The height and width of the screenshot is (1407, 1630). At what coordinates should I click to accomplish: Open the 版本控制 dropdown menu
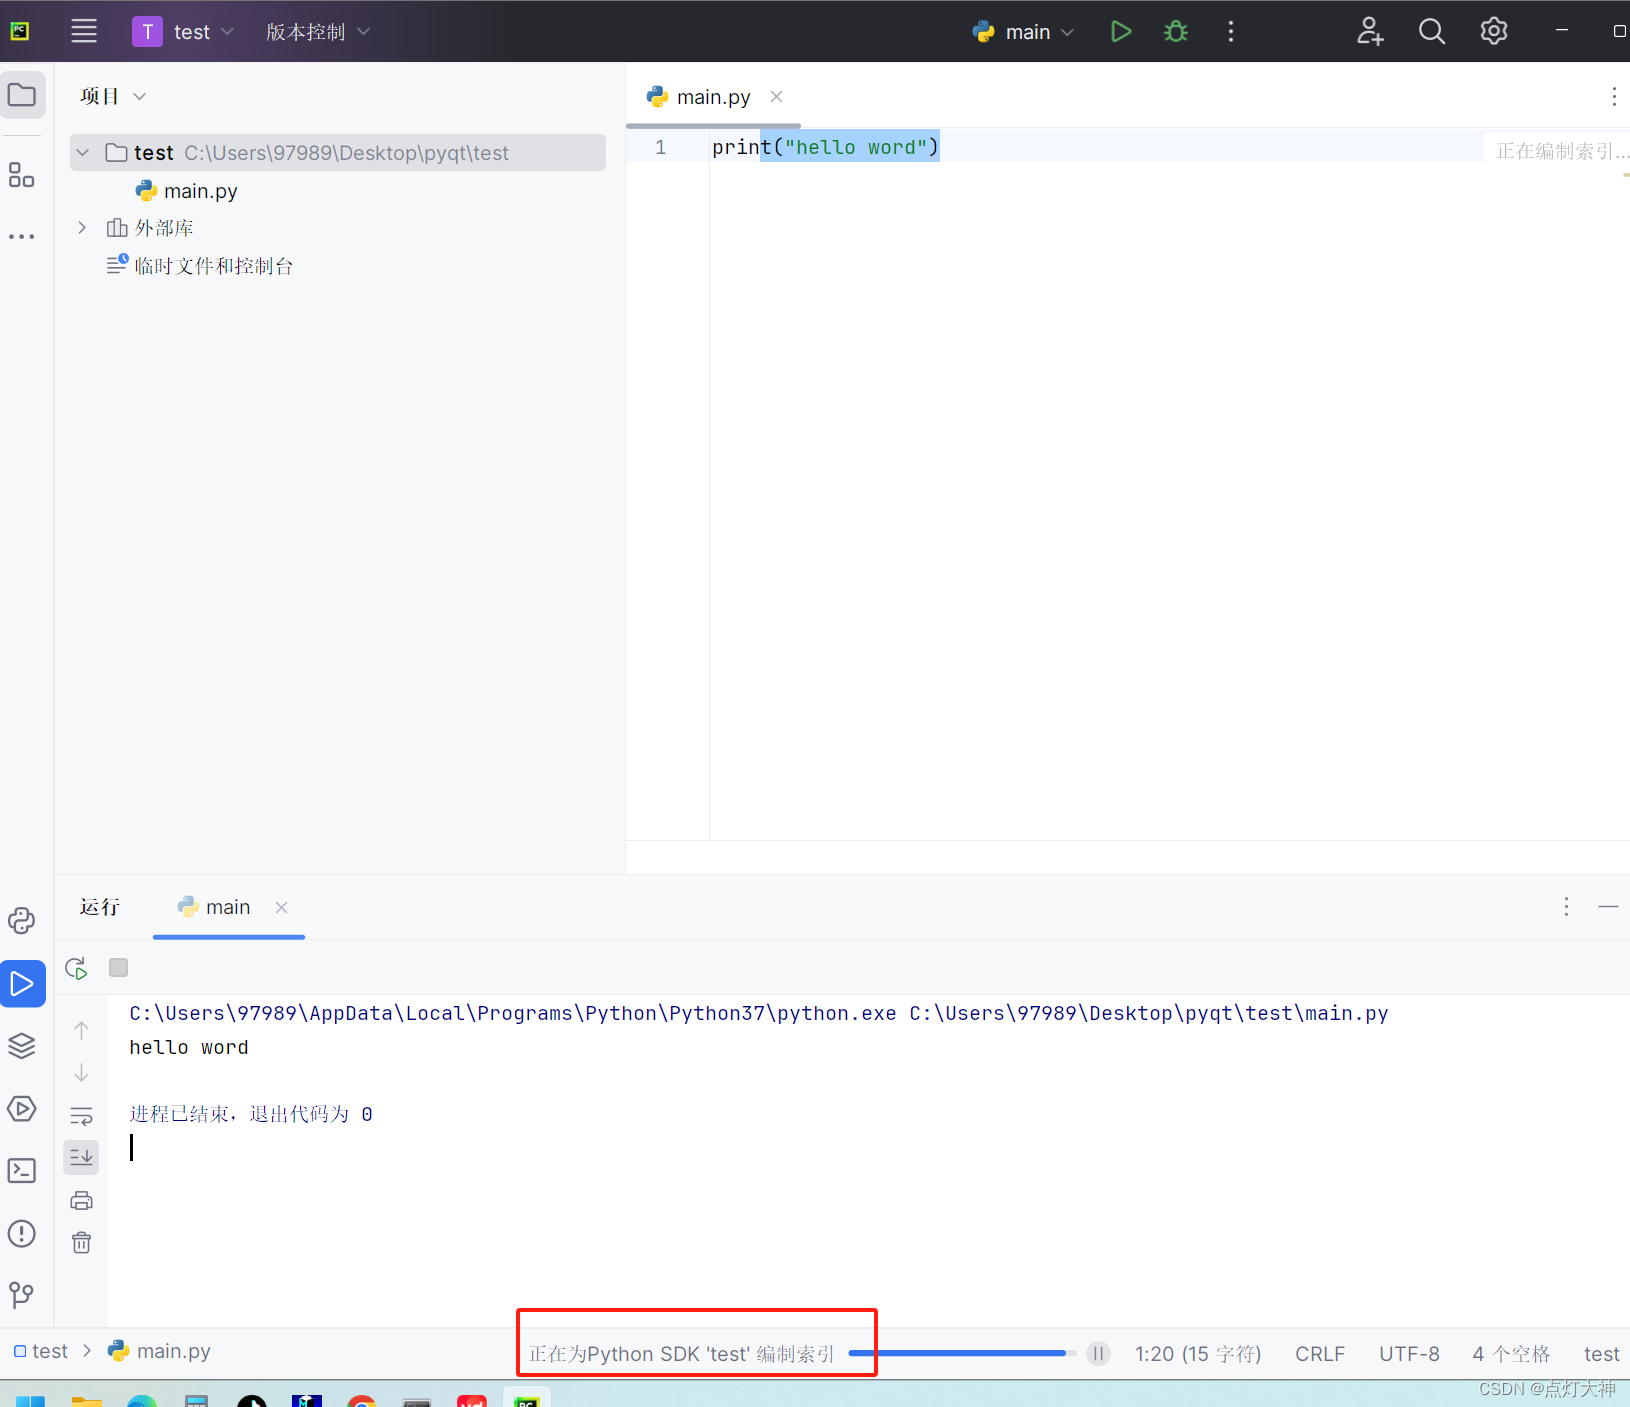(317, 31)
